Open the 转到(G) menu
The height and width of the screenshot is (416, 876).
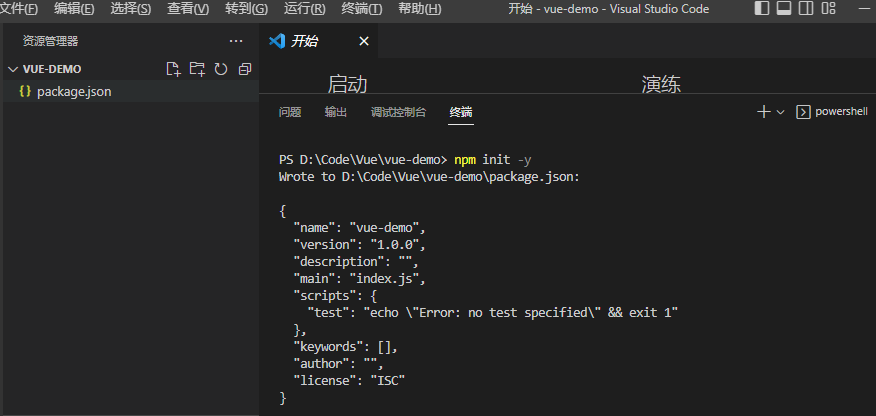click(246, 9)
